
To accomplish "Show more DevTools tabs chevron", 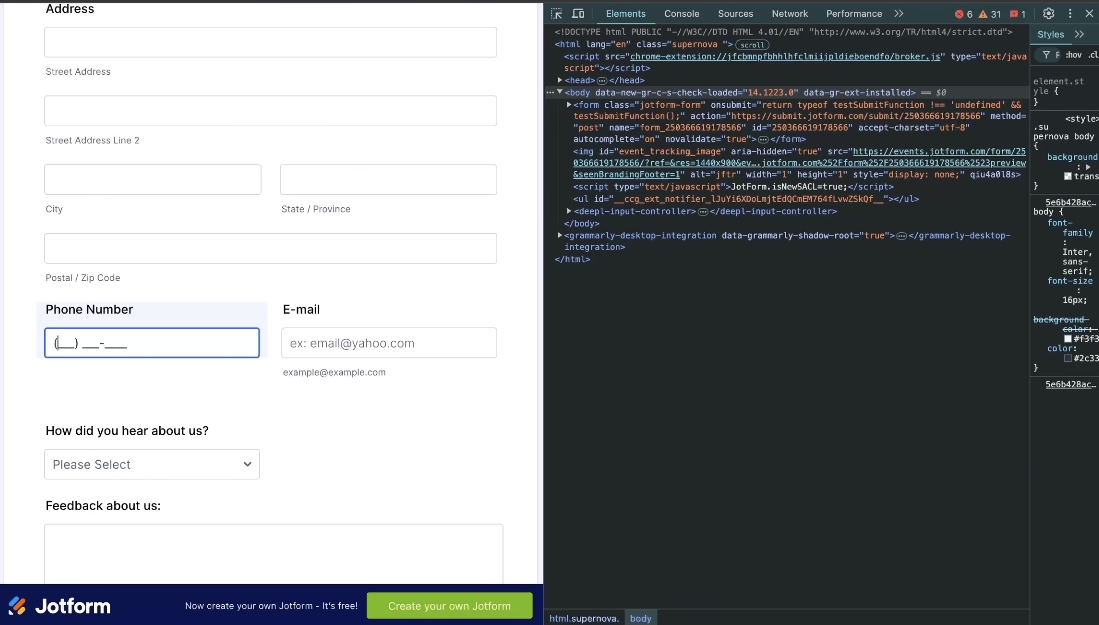I will click(899, 13).
